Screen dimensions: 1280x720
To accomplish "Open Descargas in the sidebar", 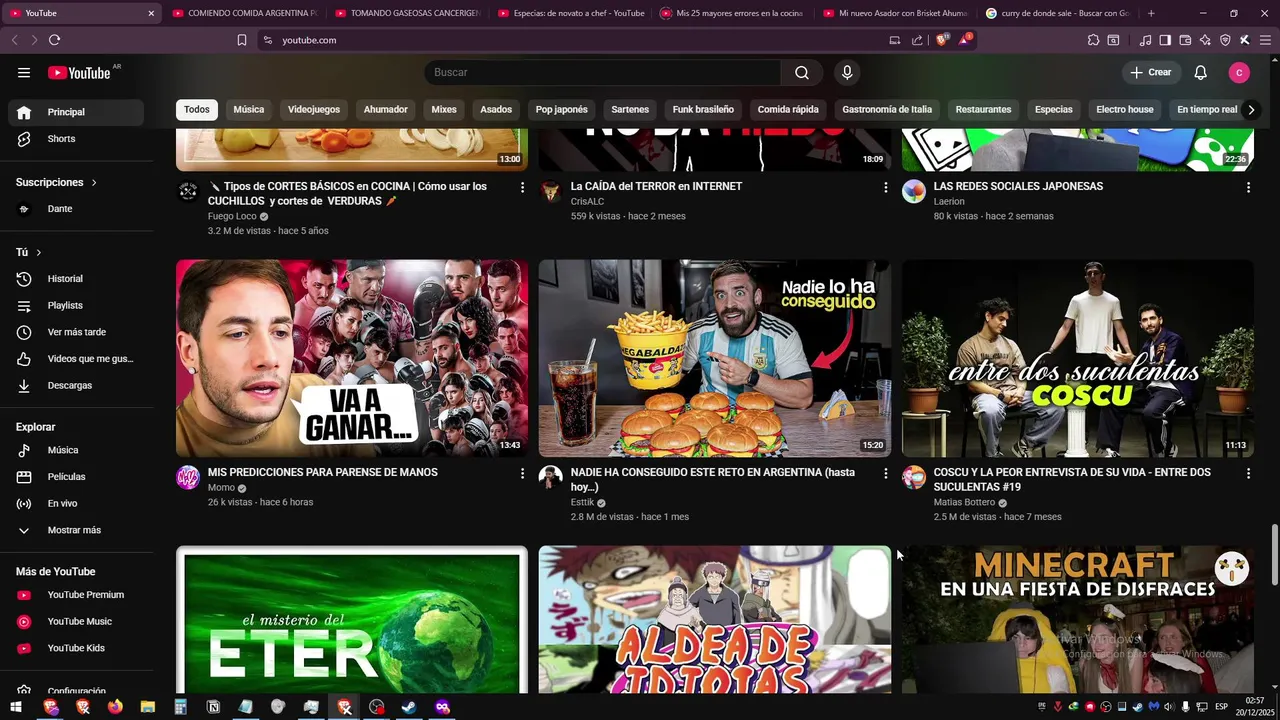I will [76, 385].
